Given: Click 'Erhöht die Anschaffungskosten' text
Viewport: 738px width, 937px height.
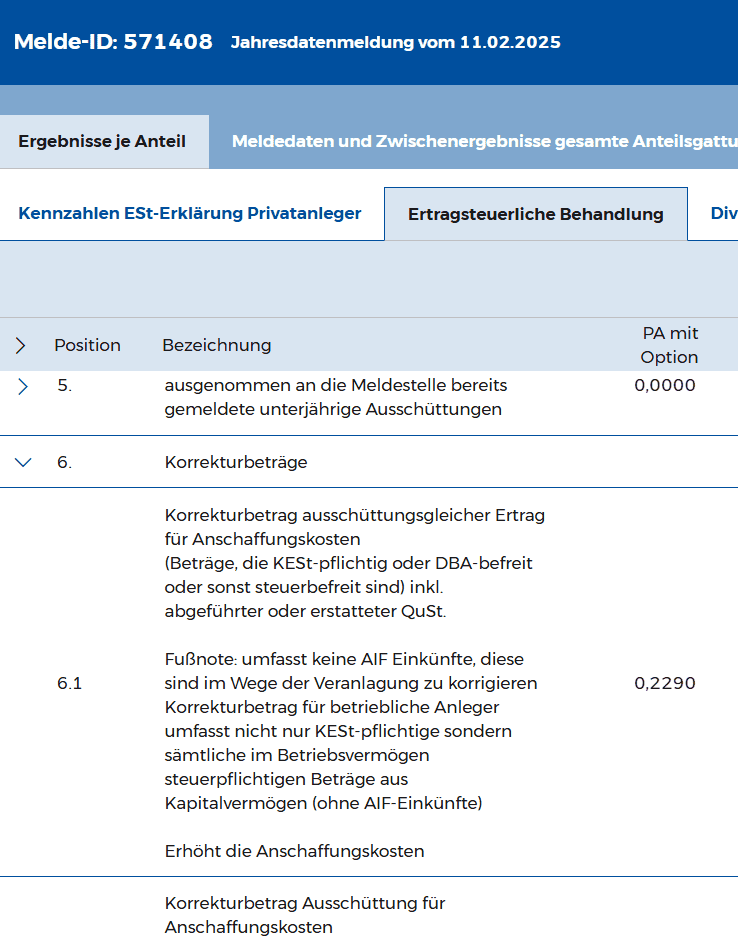Looking at the screenshot, I should click(295, 851).
